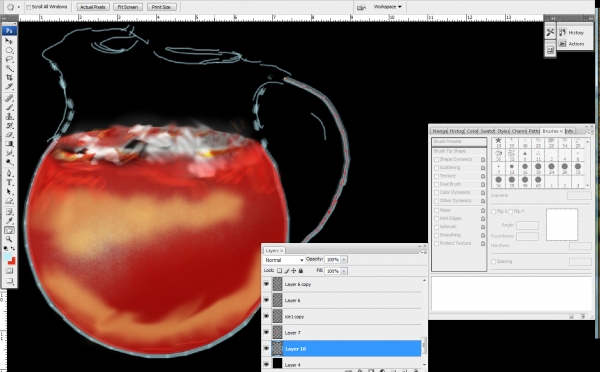Select the Brush tool in the toolbox
This screenshot has width=600, height=372.
pyautogui.click(x=9, y=107)
